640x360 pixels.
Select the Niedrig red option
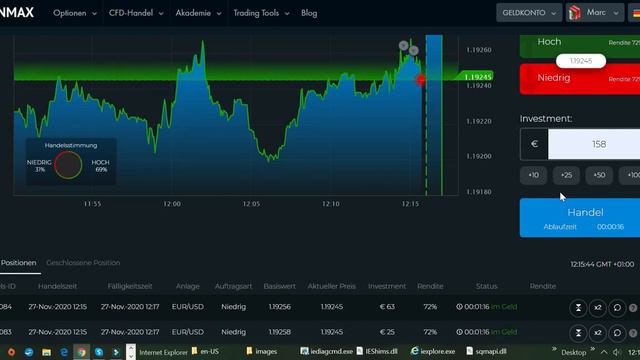[x=580, y=79]
